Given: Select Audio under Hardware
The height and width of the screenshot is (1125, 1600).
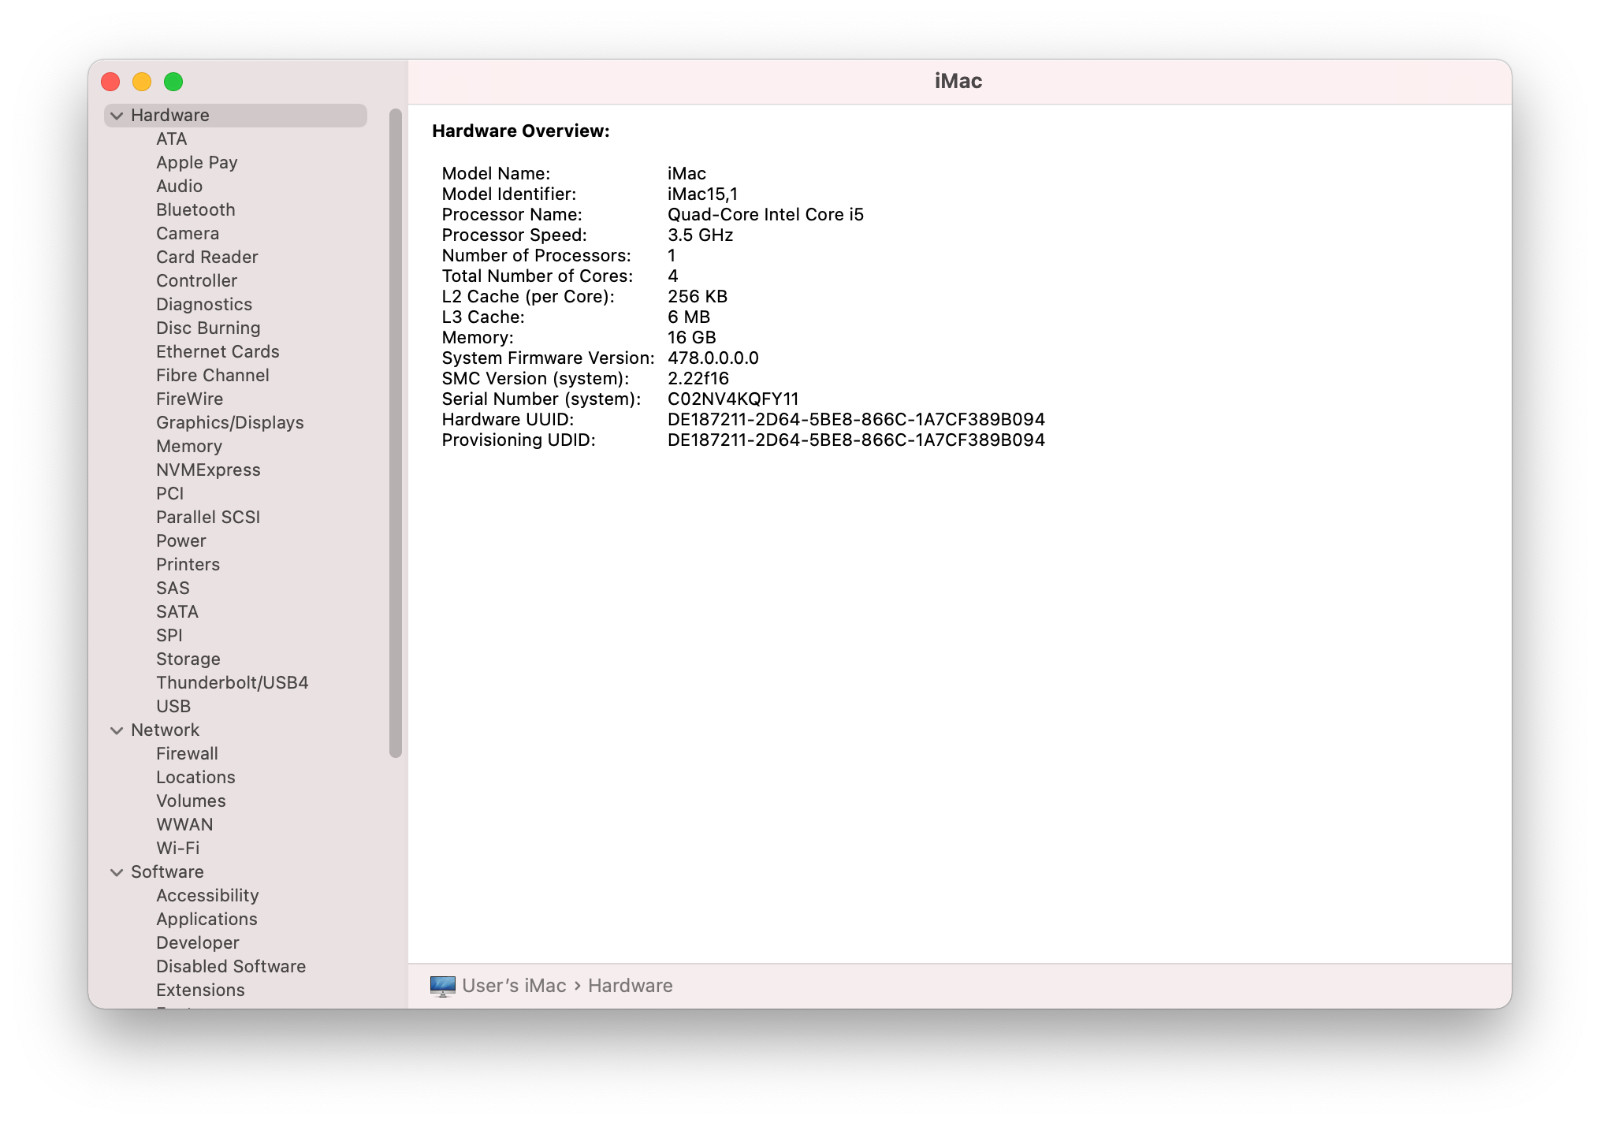Looking at the screenshot, I should coord(179,186).
